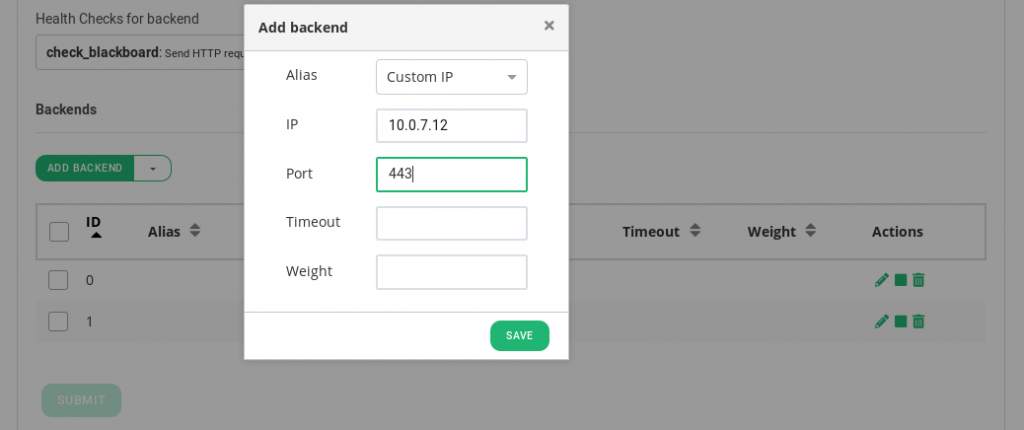1024x430 pixels.
Task: Close the Add backend dialog
Action: pos(549,25)
